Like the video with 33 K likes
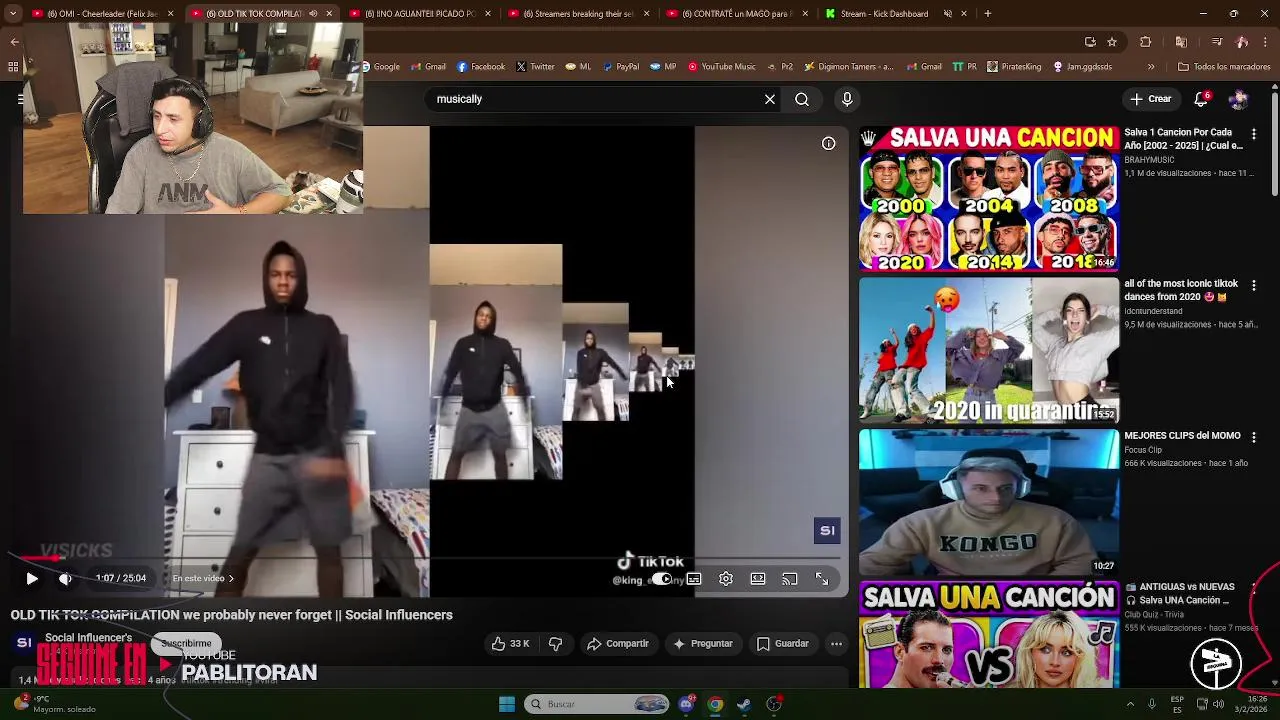The height and width of the screenshot is (720, 1280). click(x=510, y=644)
